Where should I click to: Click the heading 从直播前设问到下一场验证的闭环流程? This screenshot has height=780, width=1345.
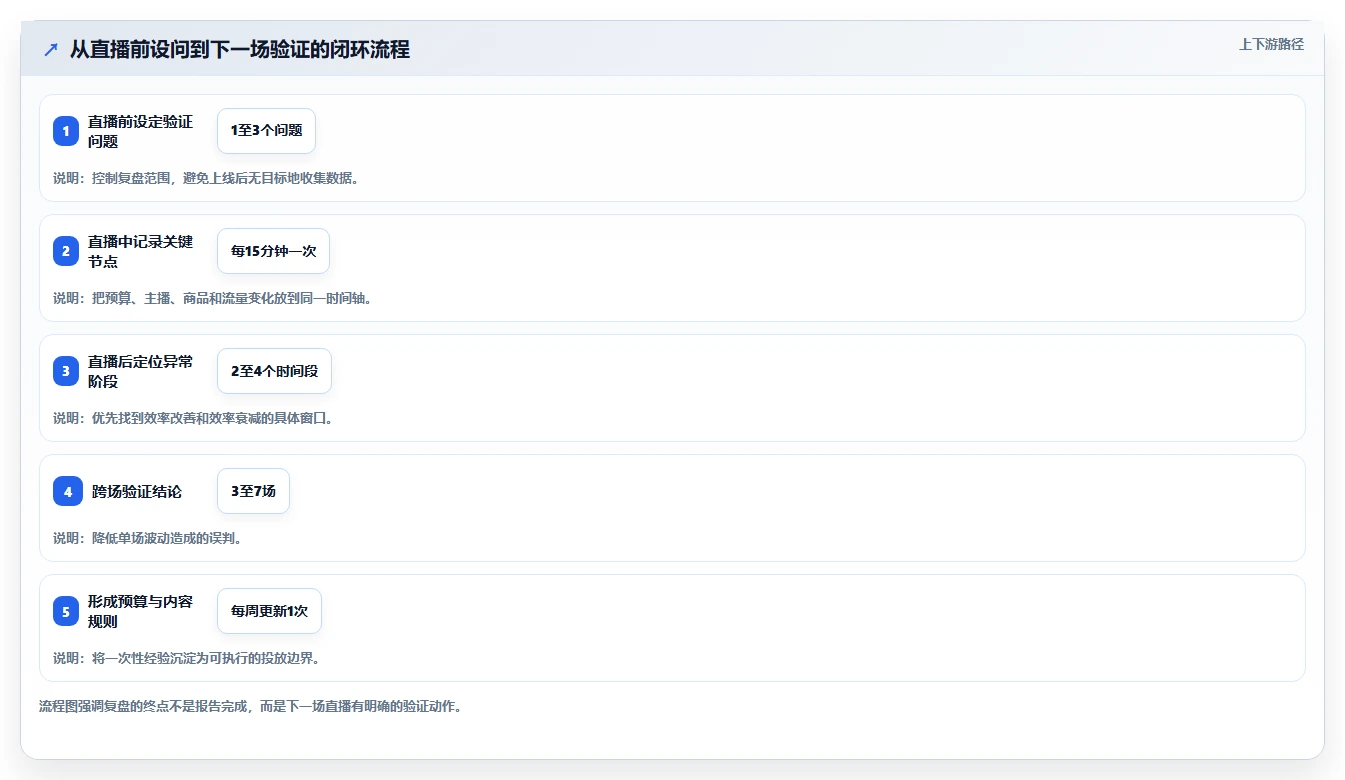(240, 50)
